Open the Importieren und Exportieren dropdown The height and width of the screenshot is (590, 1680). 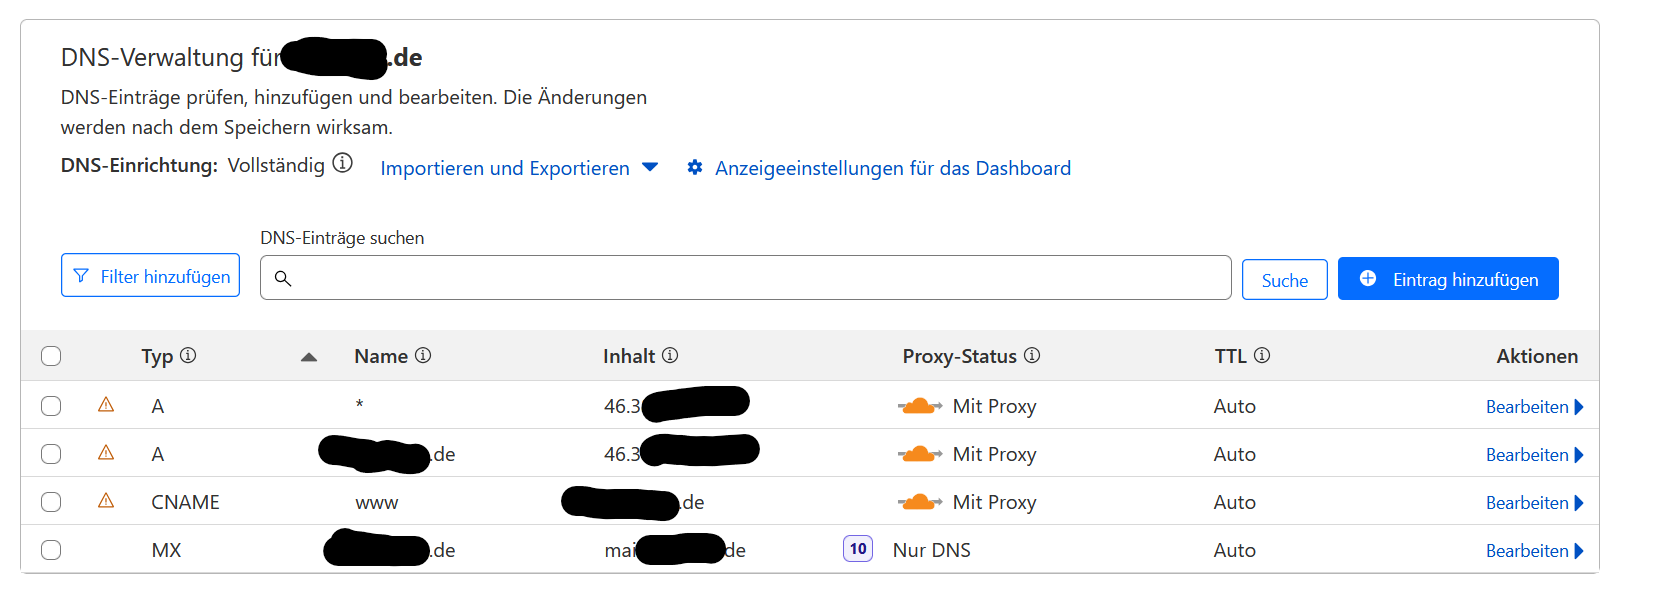point(518,168)
